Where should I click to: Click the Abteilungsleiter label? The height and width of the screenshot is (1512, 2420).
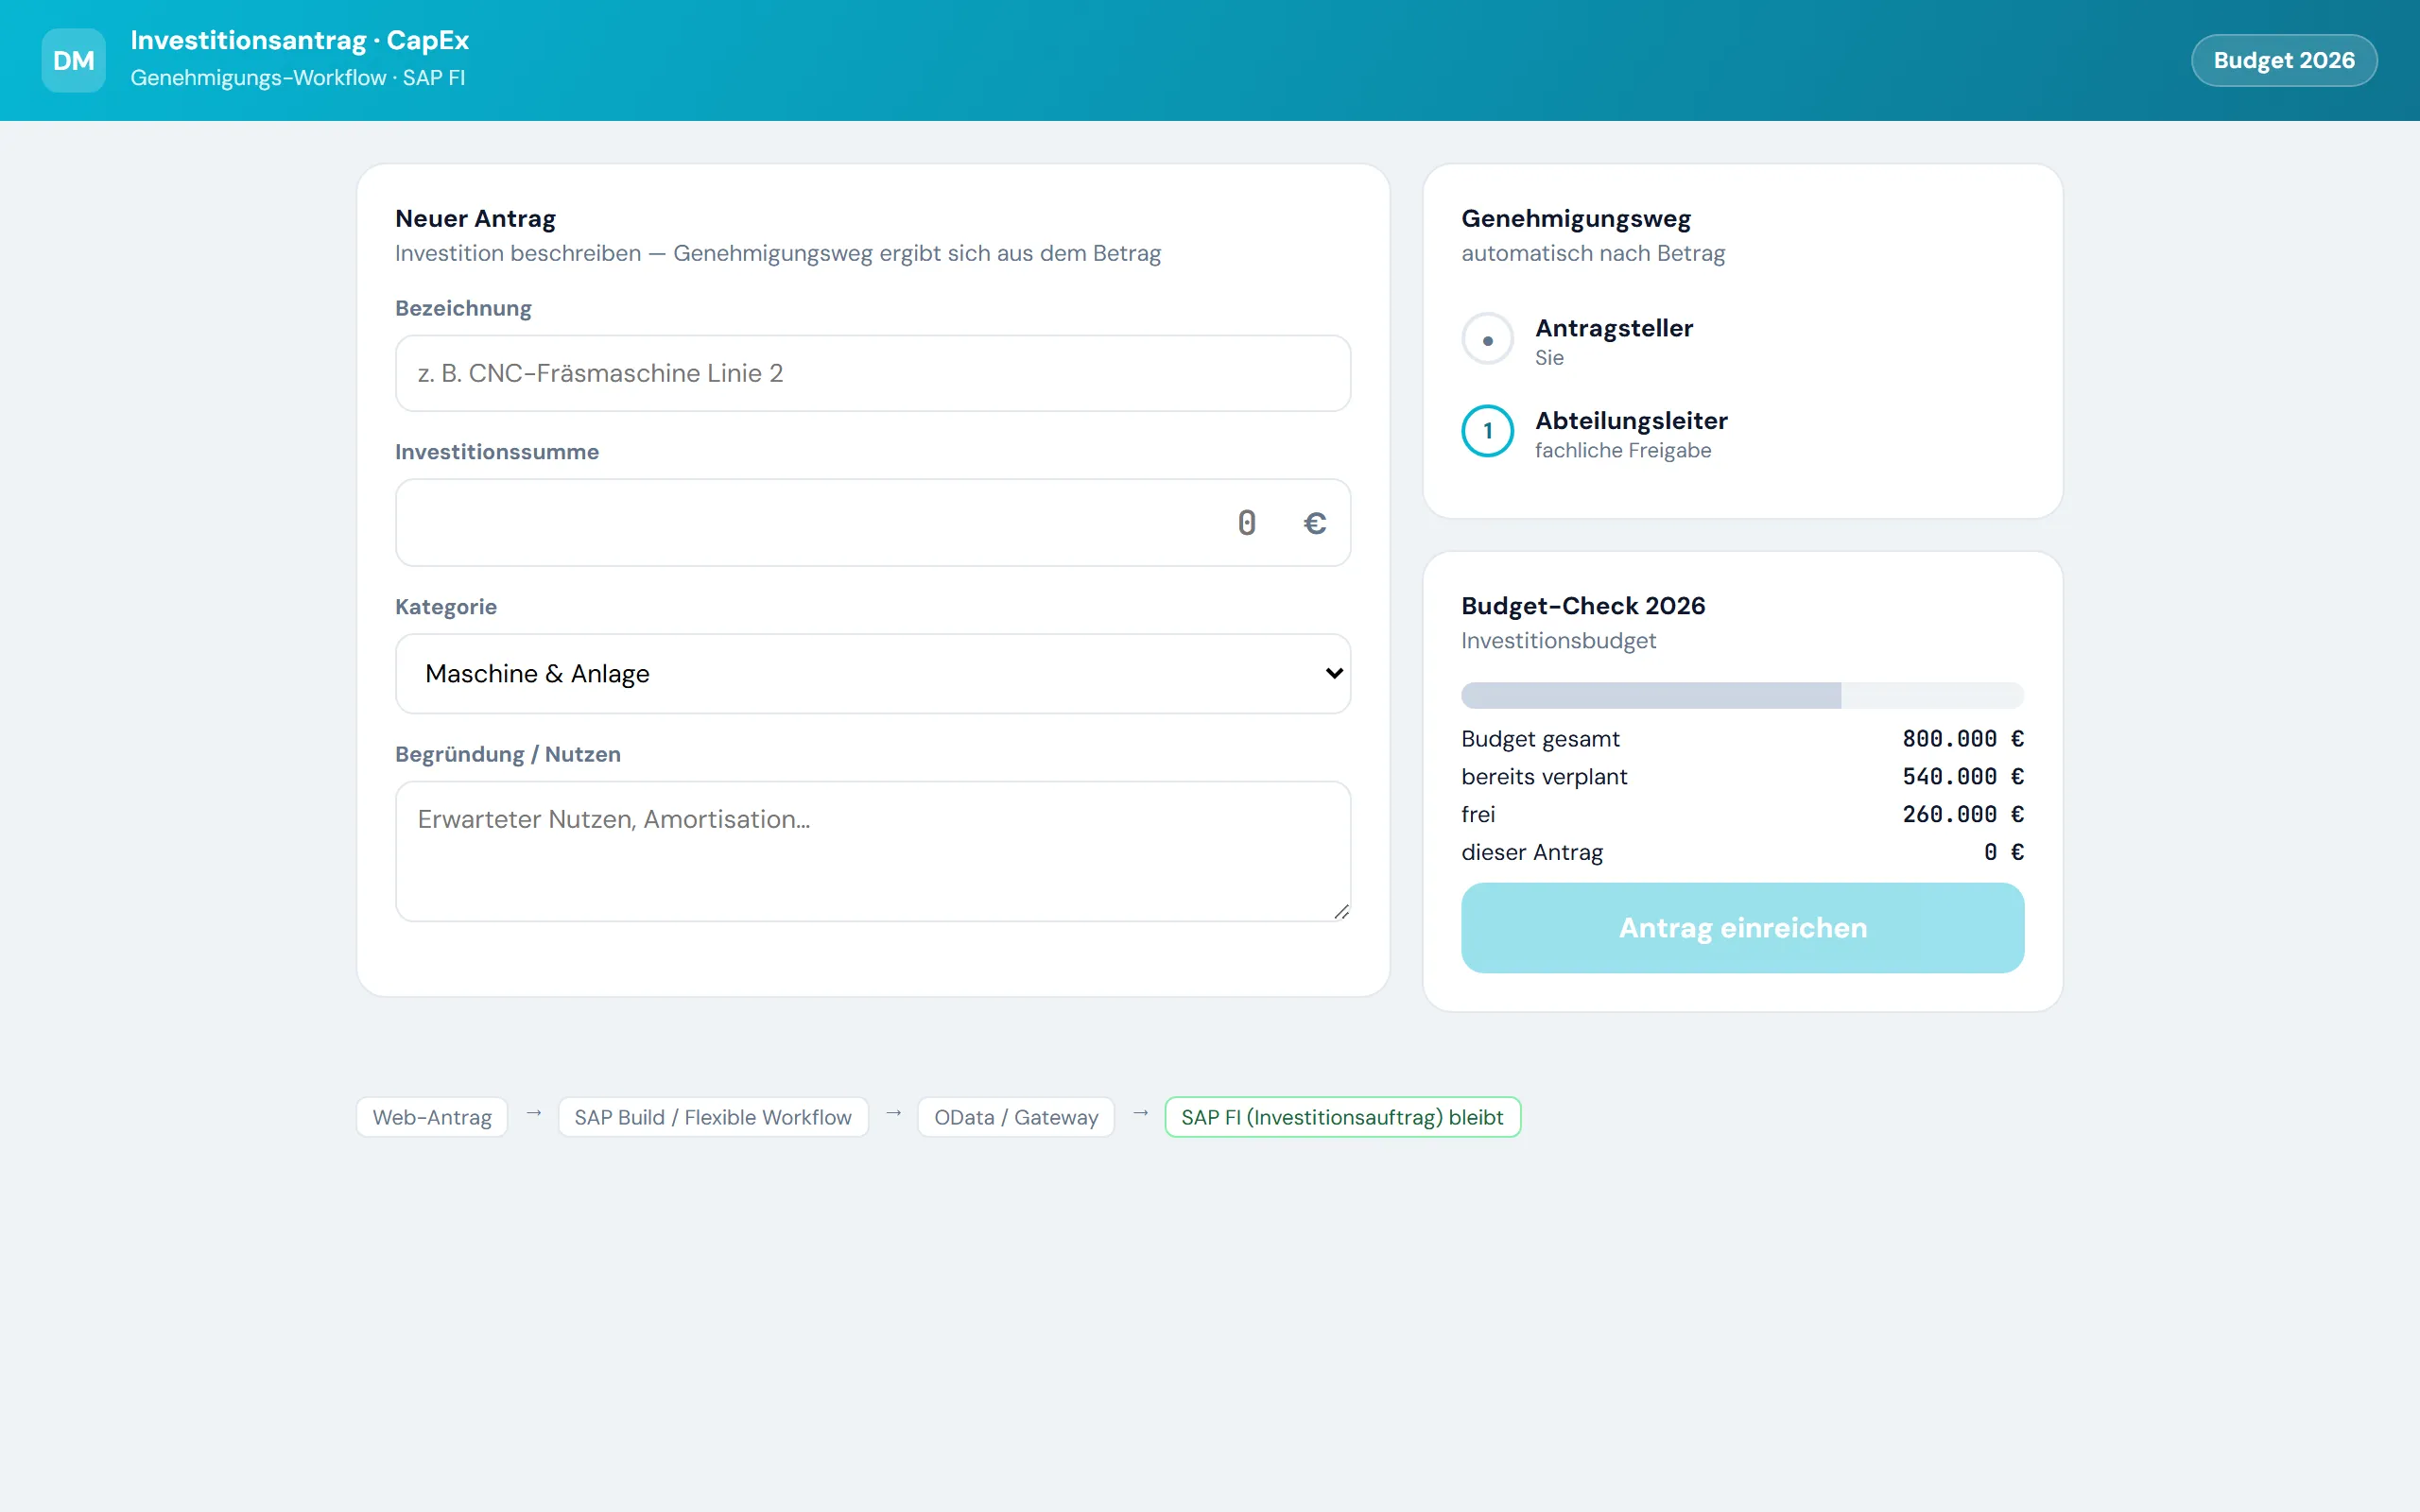coord(1631,421)
